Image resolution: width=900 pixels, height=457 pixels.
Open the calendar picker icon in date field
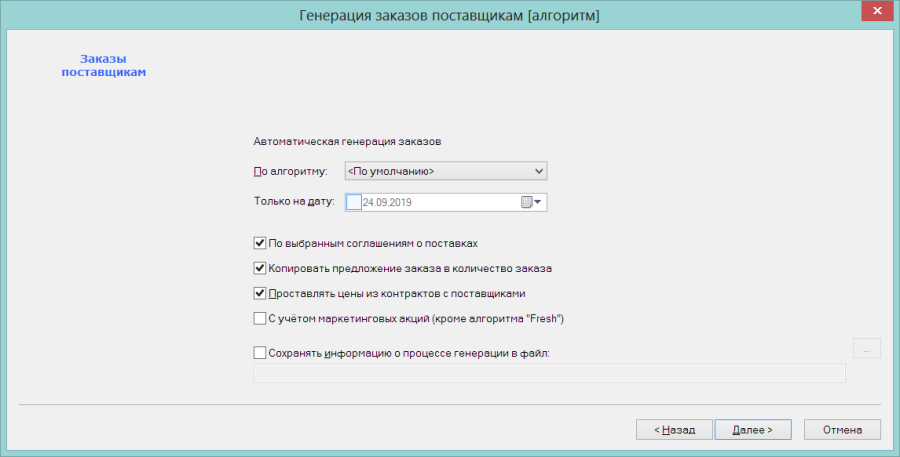point(526,202)
